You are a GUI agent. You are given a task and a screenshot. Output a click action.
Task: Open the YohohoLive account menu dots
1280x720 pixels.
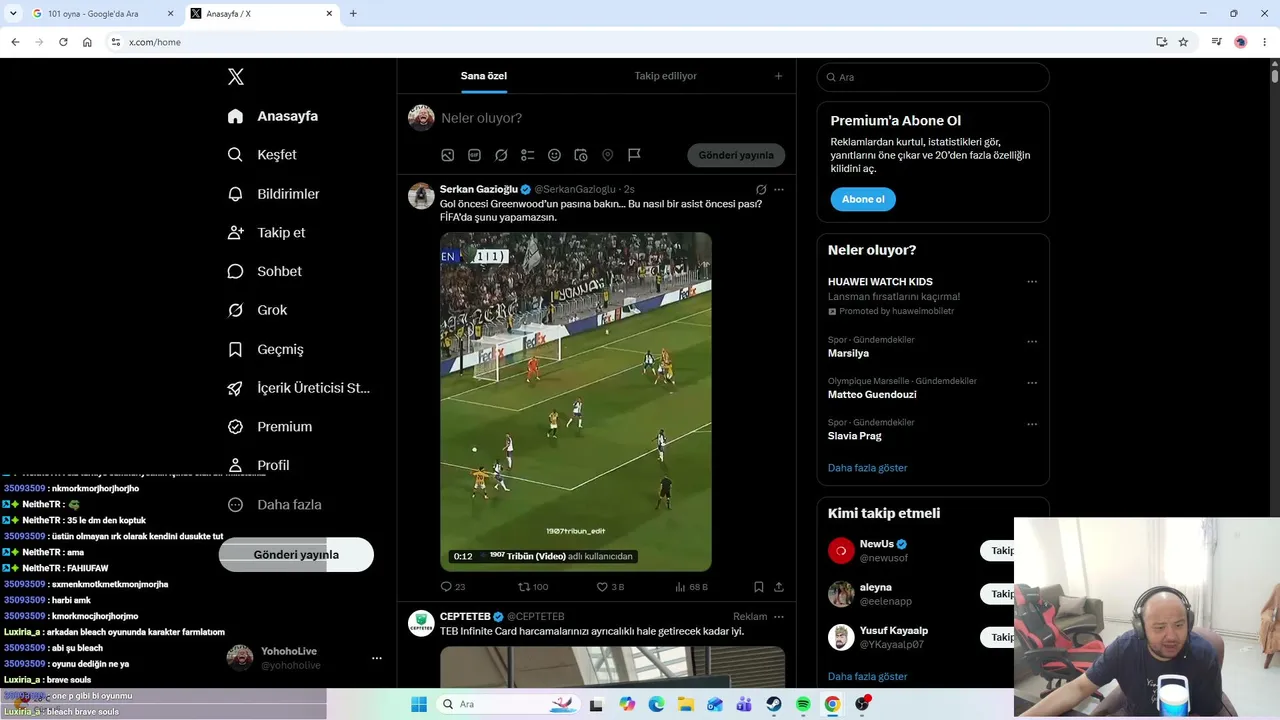point(377,658)
